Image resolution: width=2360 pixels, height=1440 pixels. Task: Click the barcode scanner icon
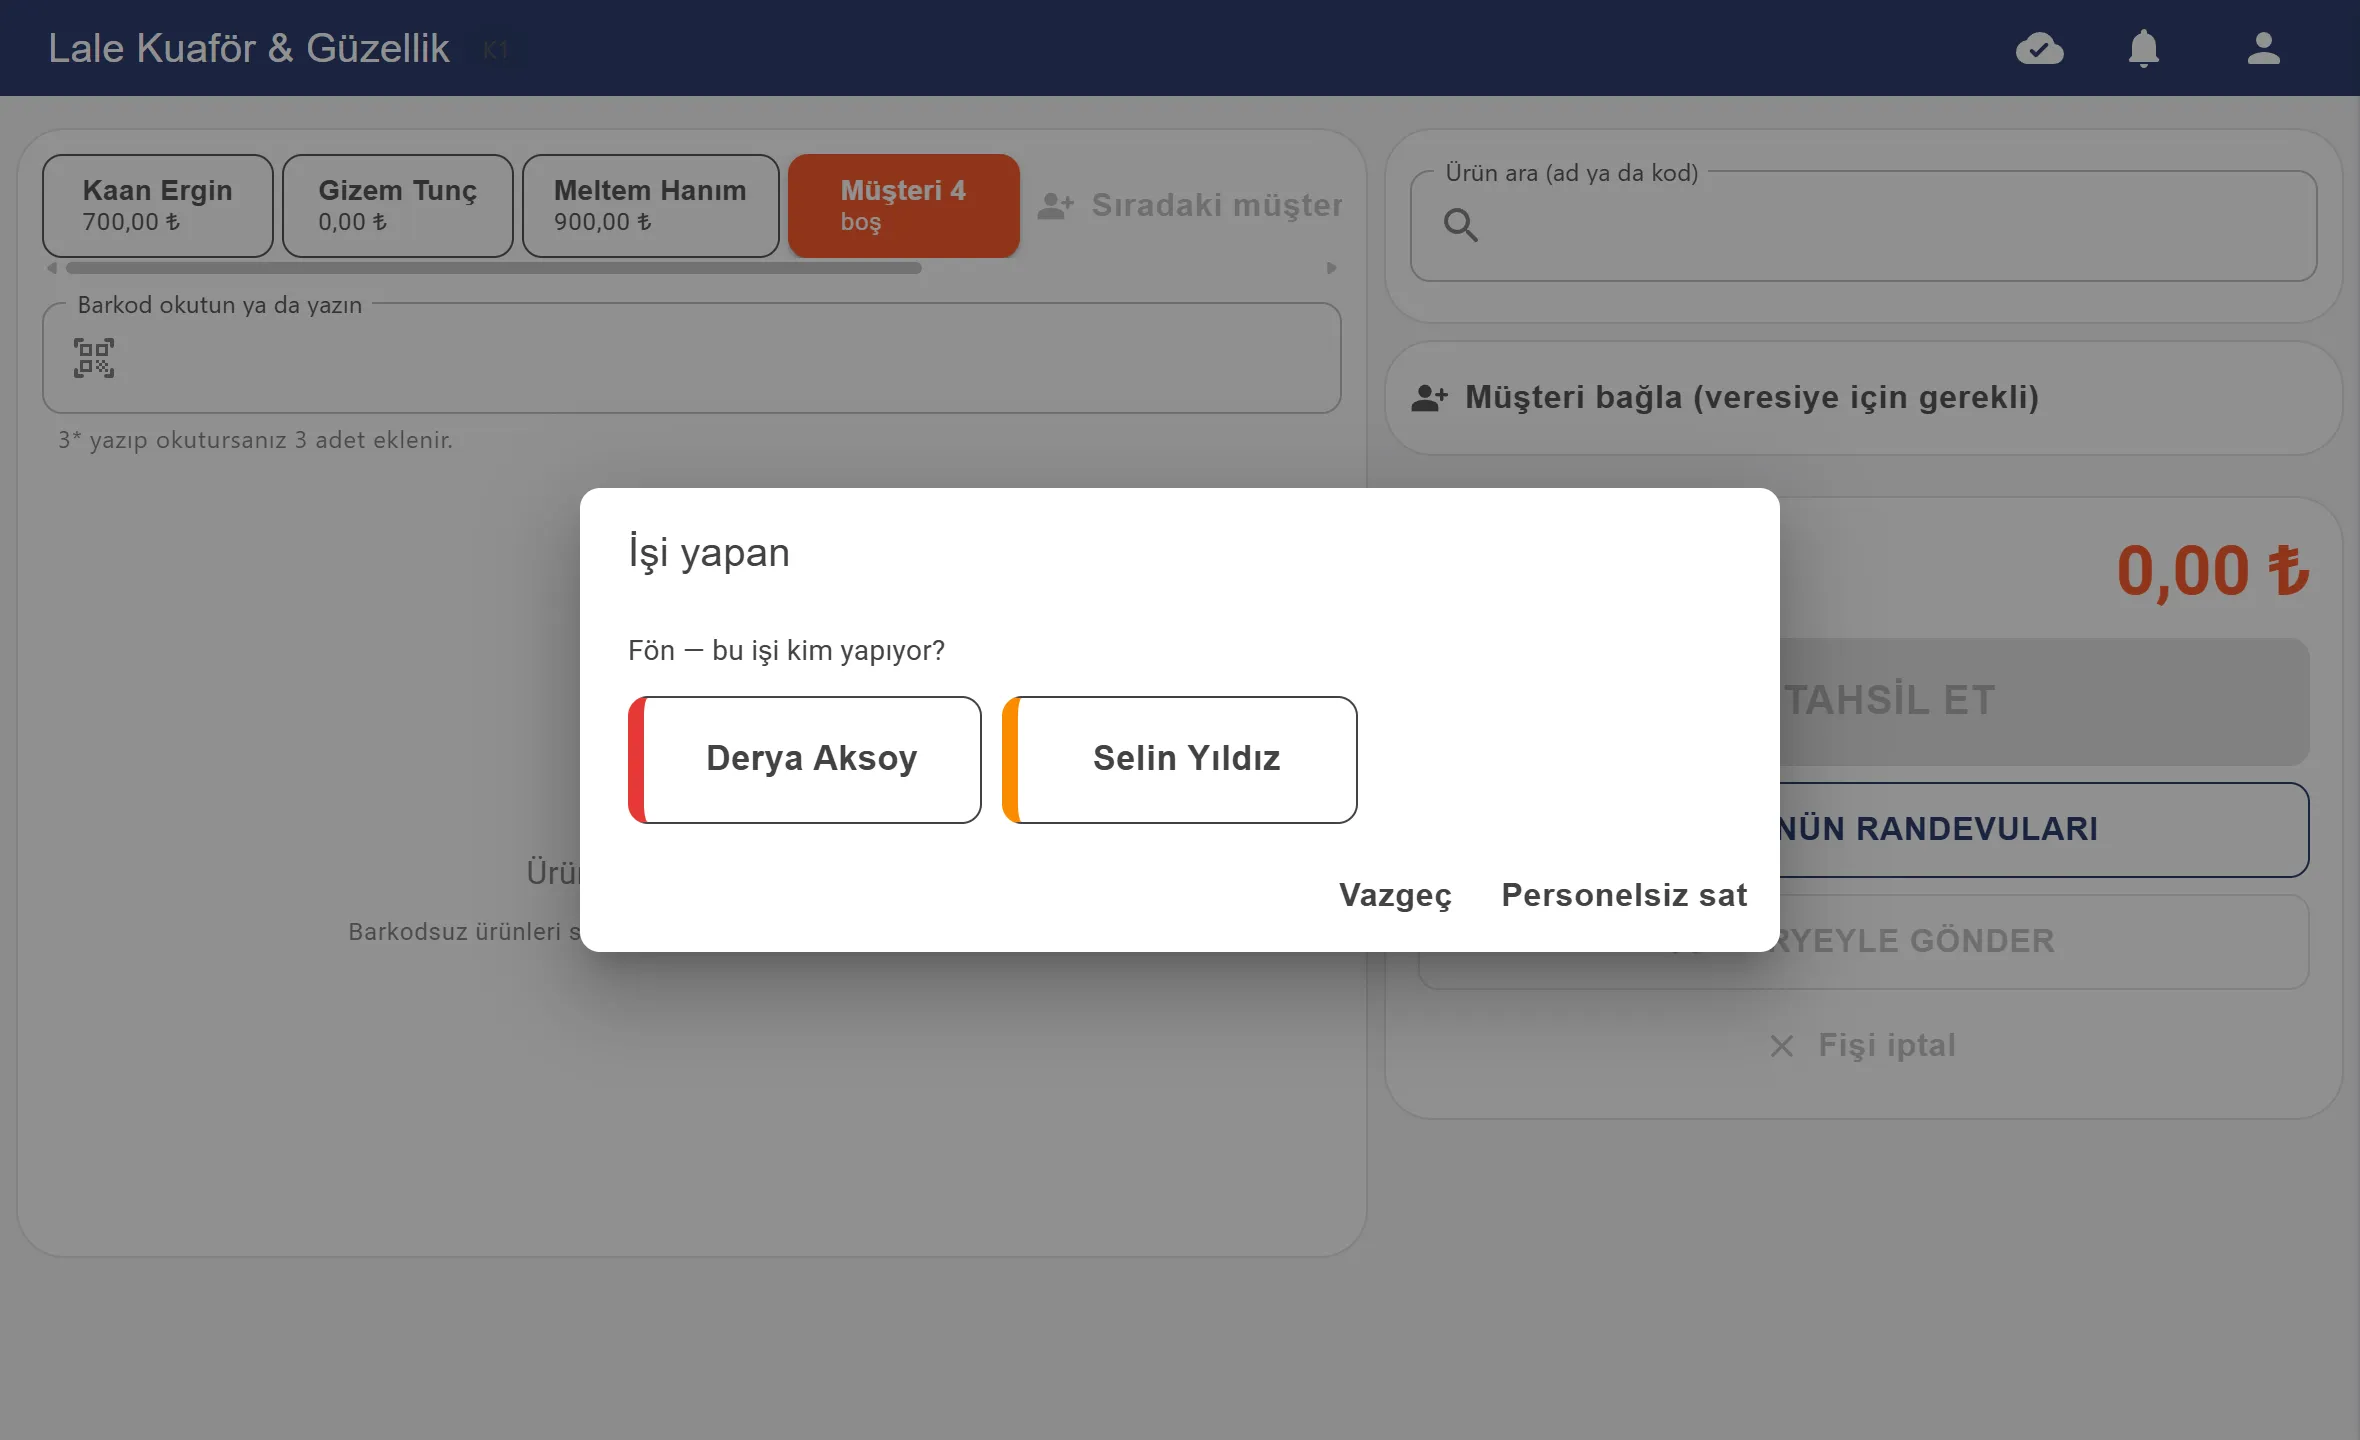[x=94, y=358]
